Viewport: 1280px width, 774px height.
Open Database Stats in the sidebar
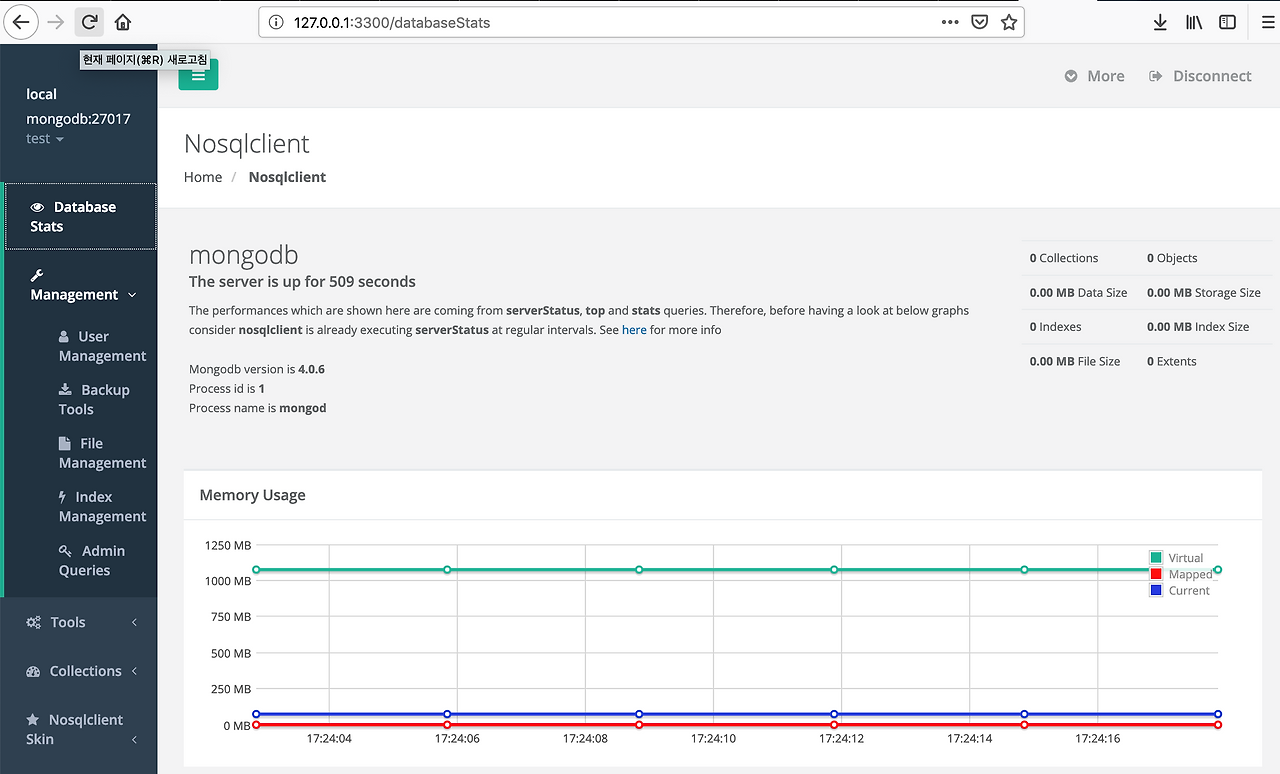pyautogui.click(x=80, y=216)
